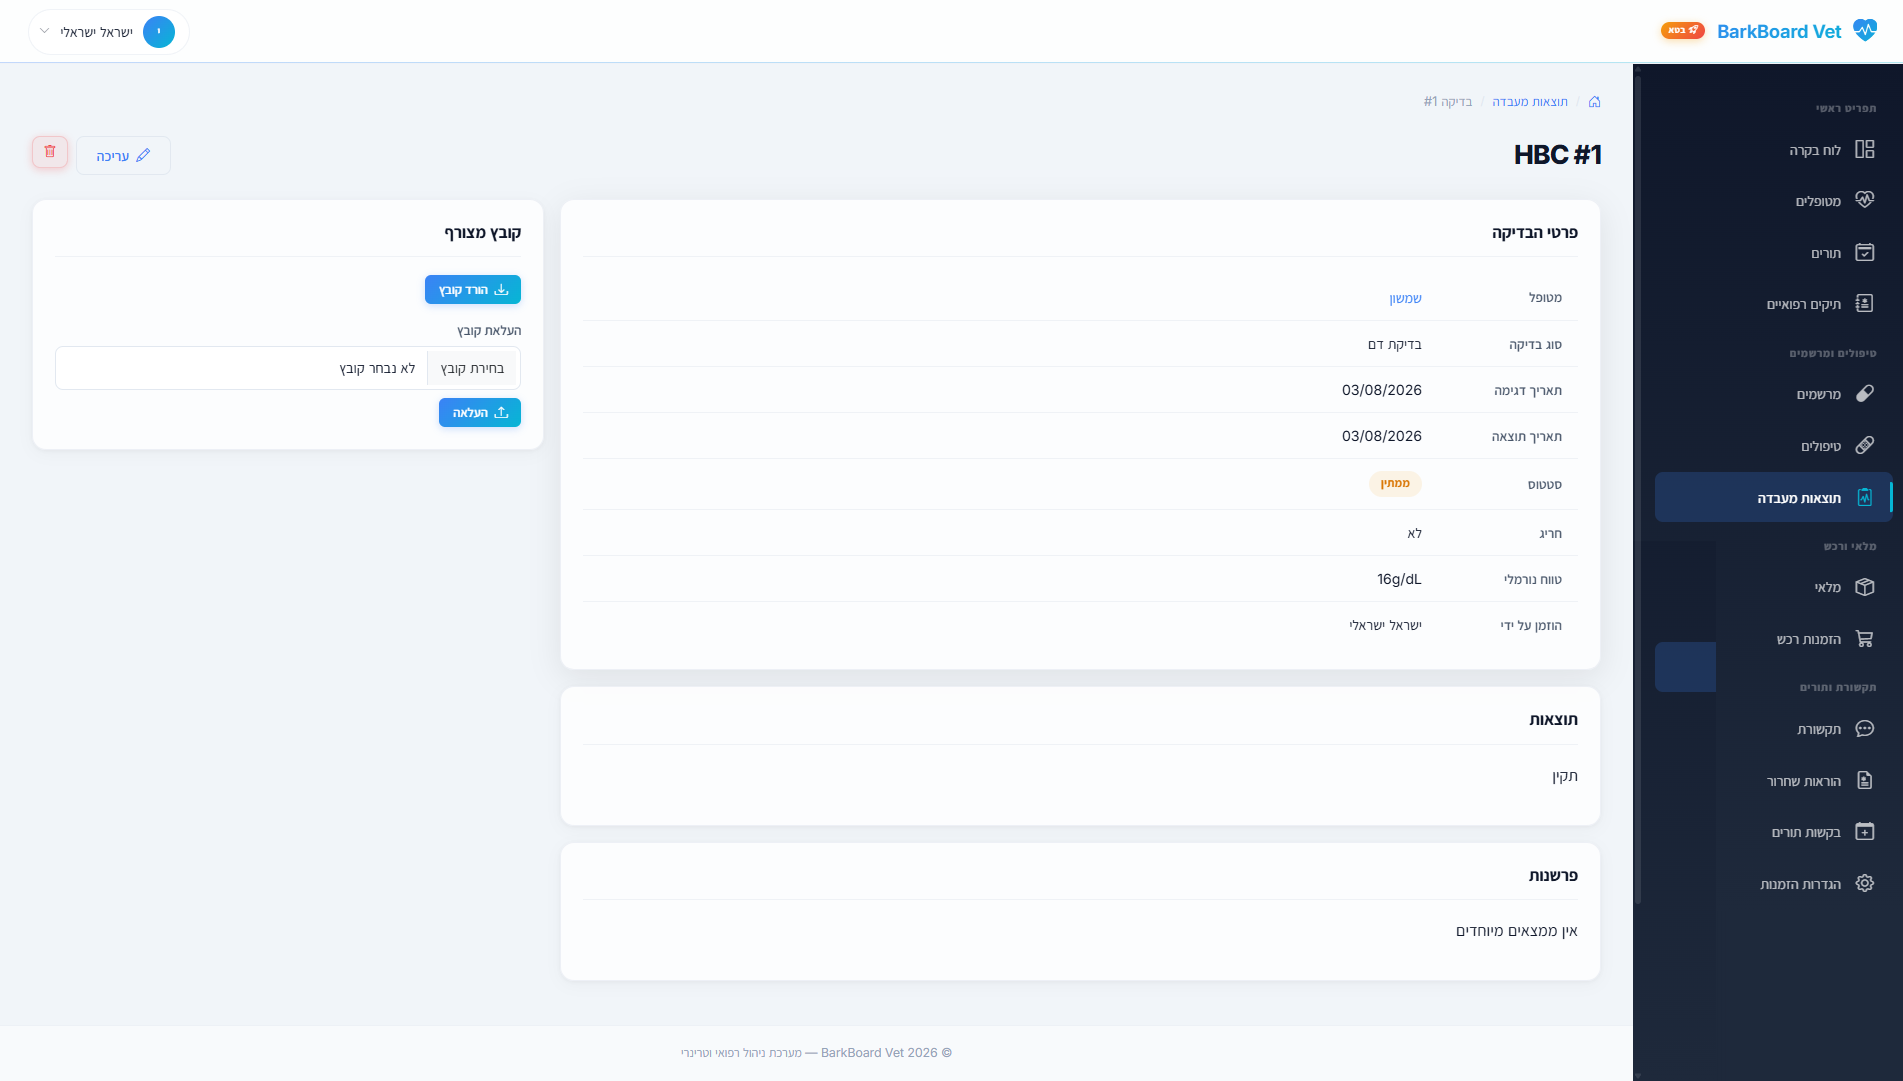
Task: Click the appointment requests calendar-plus icon
Action: pyautogui.click(x=1864, y=832)
